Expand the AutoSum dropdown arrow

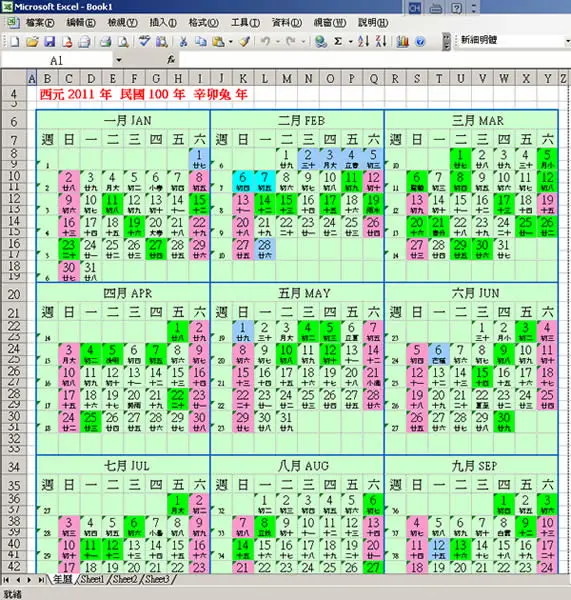[x=350, y=42]
